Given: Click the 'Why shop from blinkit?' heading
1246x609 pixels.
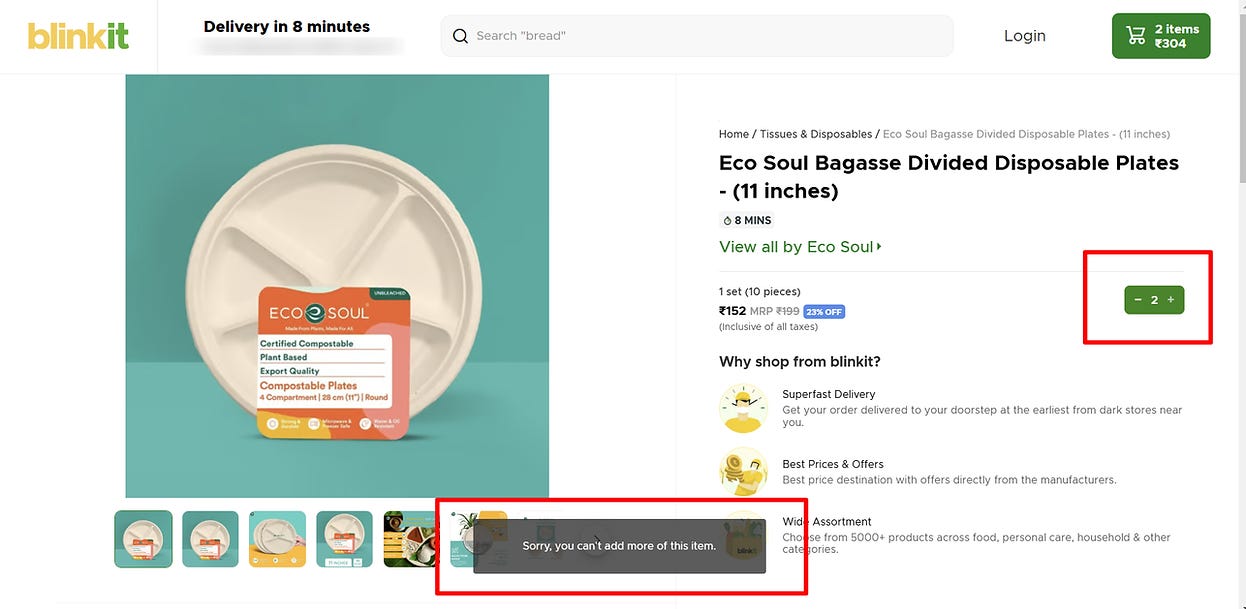Looking at the screenshot, I should (800, 362).
